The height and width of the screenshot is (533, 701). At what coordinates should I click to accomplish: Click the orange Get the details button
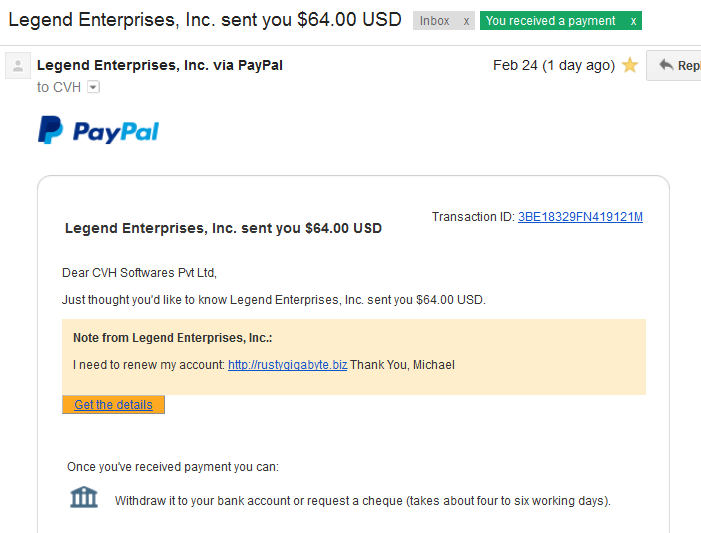[114, 405]
